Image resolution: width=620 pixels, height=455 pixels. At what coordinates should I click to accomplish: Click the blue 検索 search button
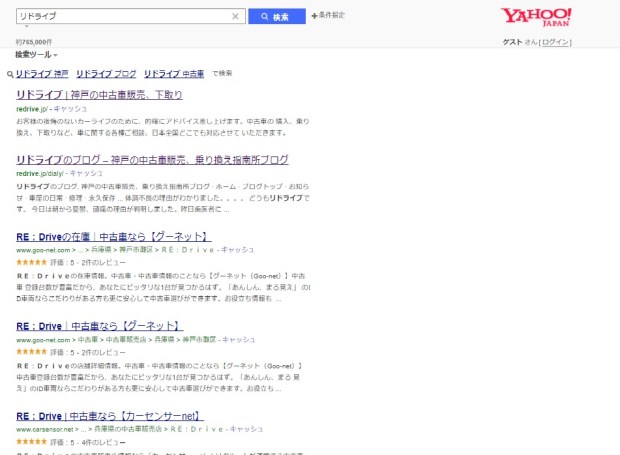(x=277, y=16)
